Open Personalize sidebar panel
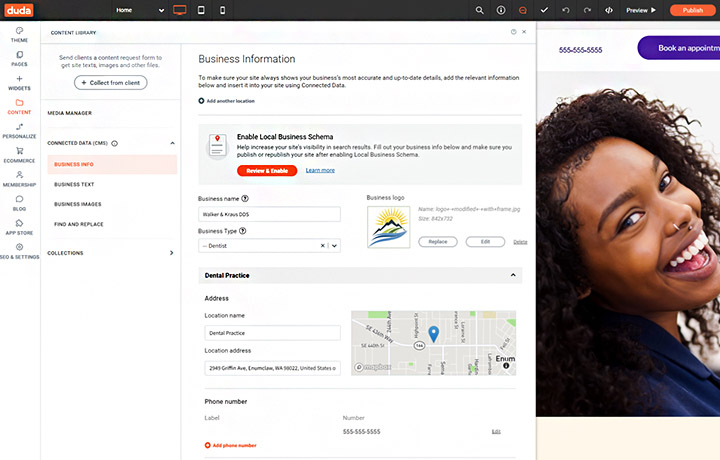This screenshot has width=720, height=460. [x=19, y=131]
